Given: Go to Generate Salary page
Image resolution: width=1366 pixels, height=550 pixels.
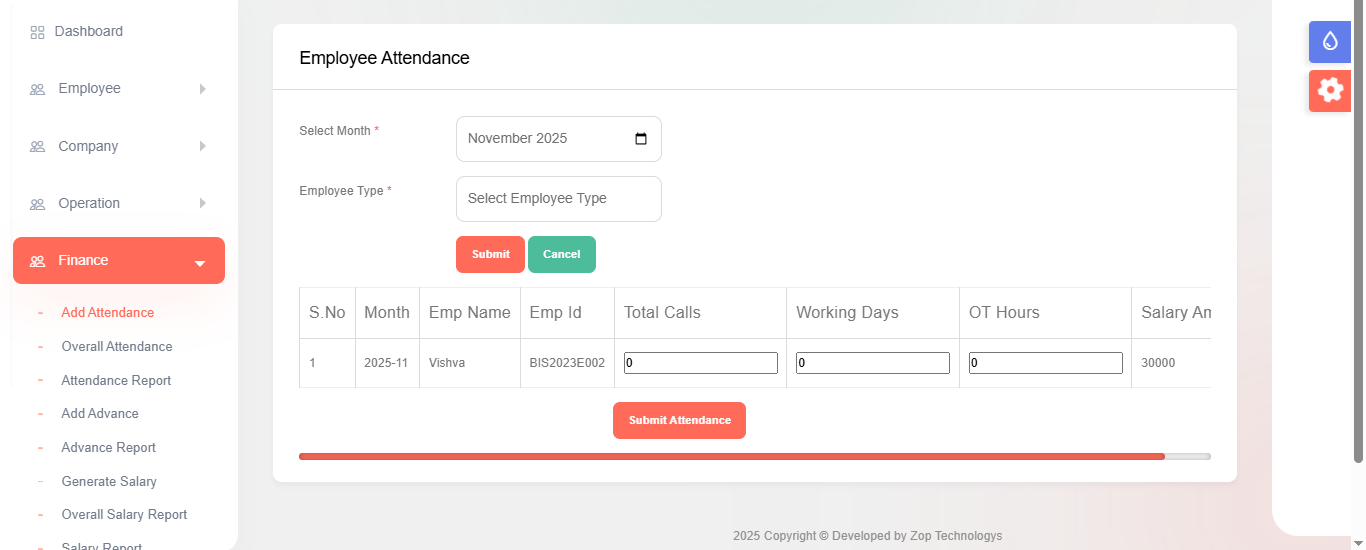Looking at the screenshot, I should (x=109, y=482).
